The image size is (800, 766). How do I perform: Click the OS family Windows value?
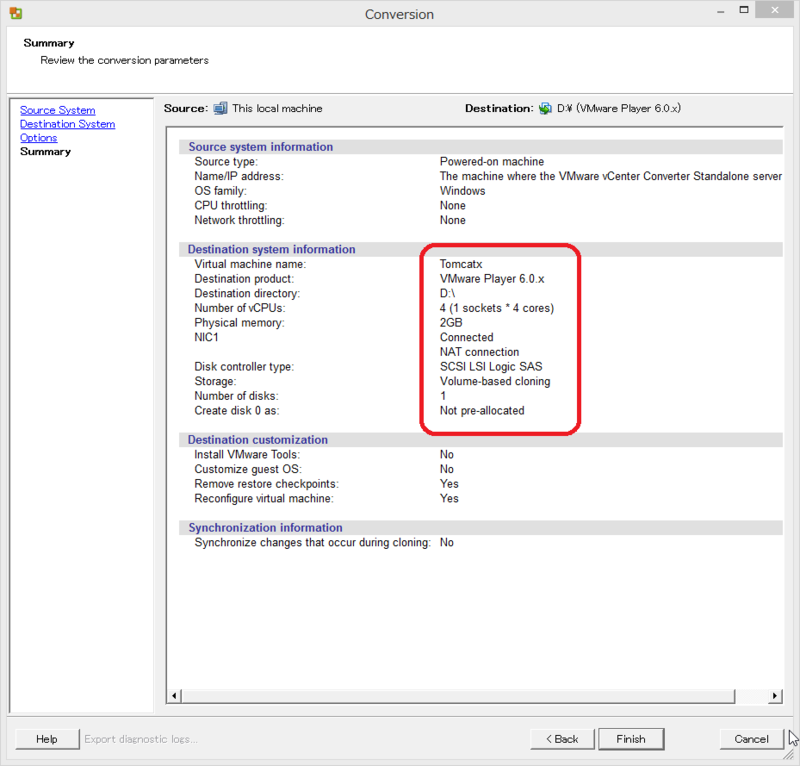pyautogui.click(x=462, y=191)
